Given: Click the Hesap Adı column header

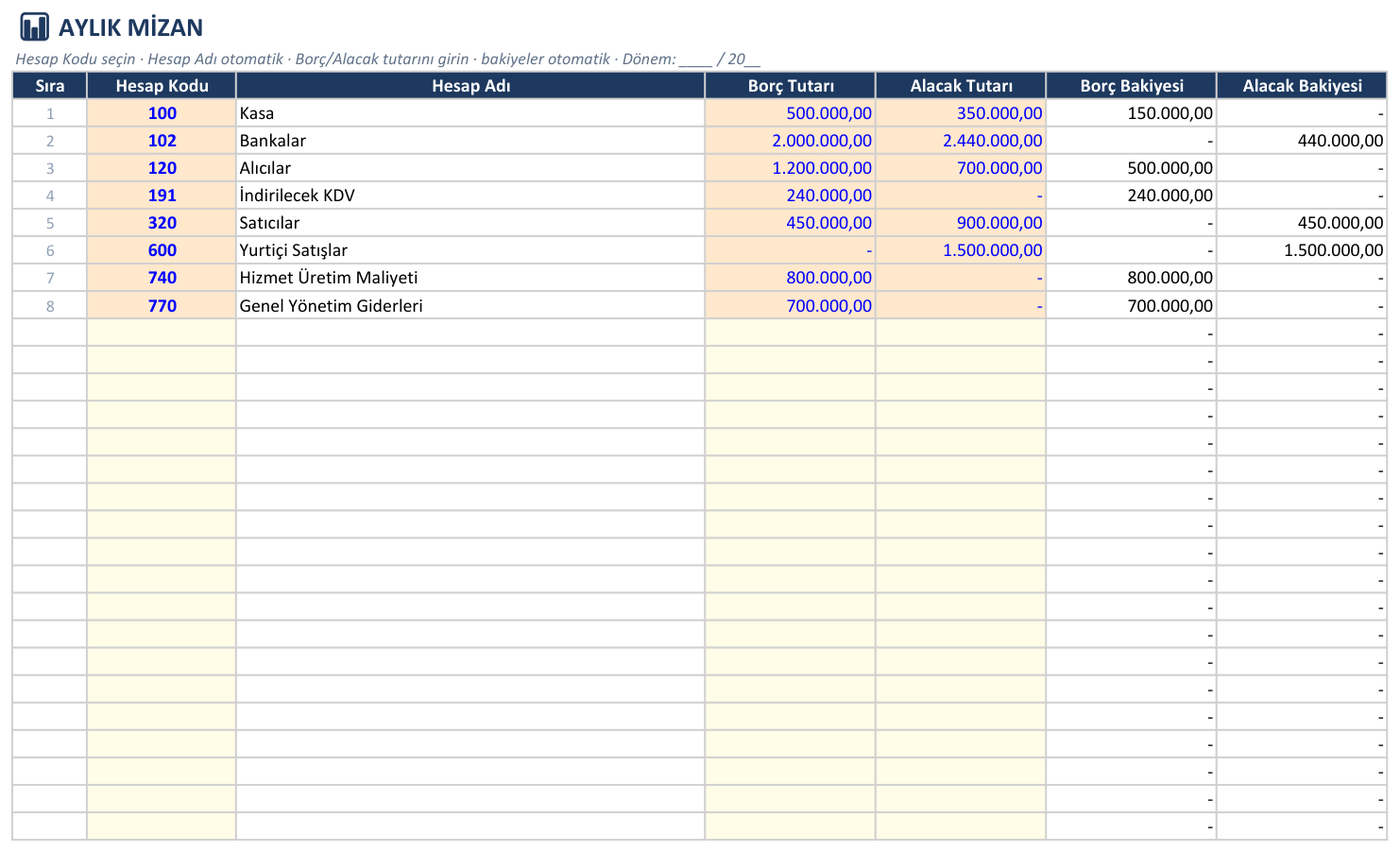Looking at the screenshot, I should [471, 86].
